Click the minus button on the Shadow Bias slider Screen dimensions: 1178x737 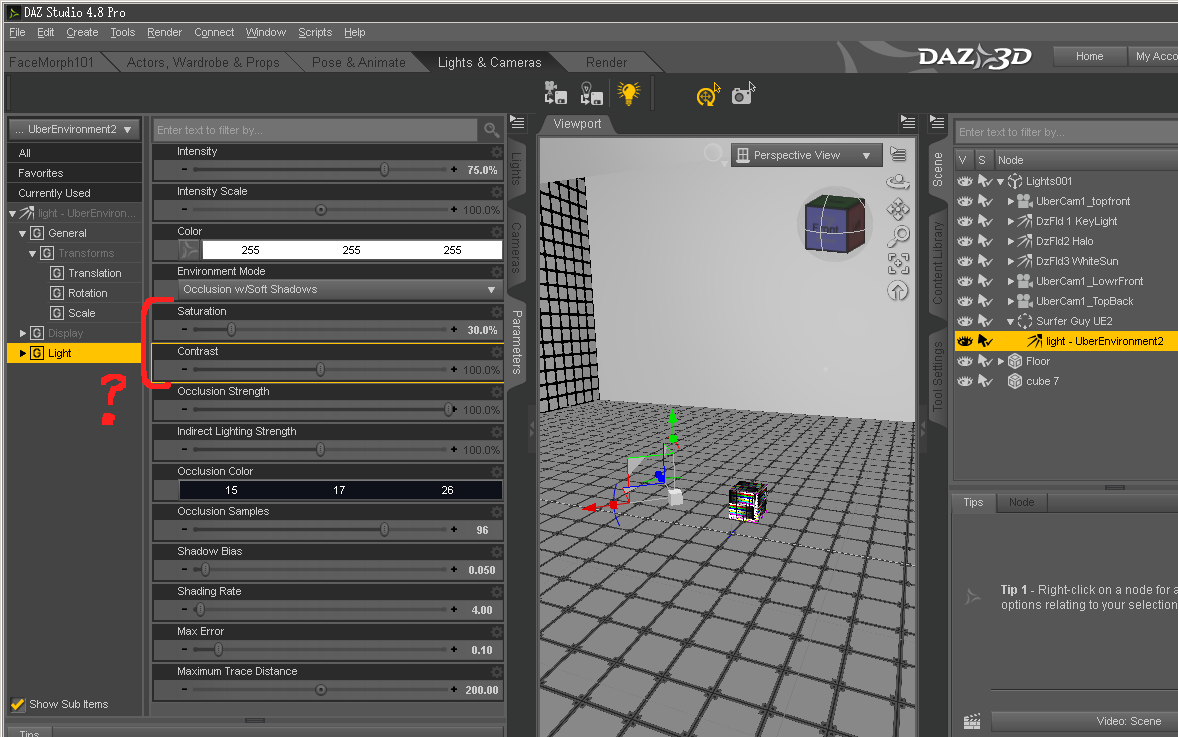(185, 569)
